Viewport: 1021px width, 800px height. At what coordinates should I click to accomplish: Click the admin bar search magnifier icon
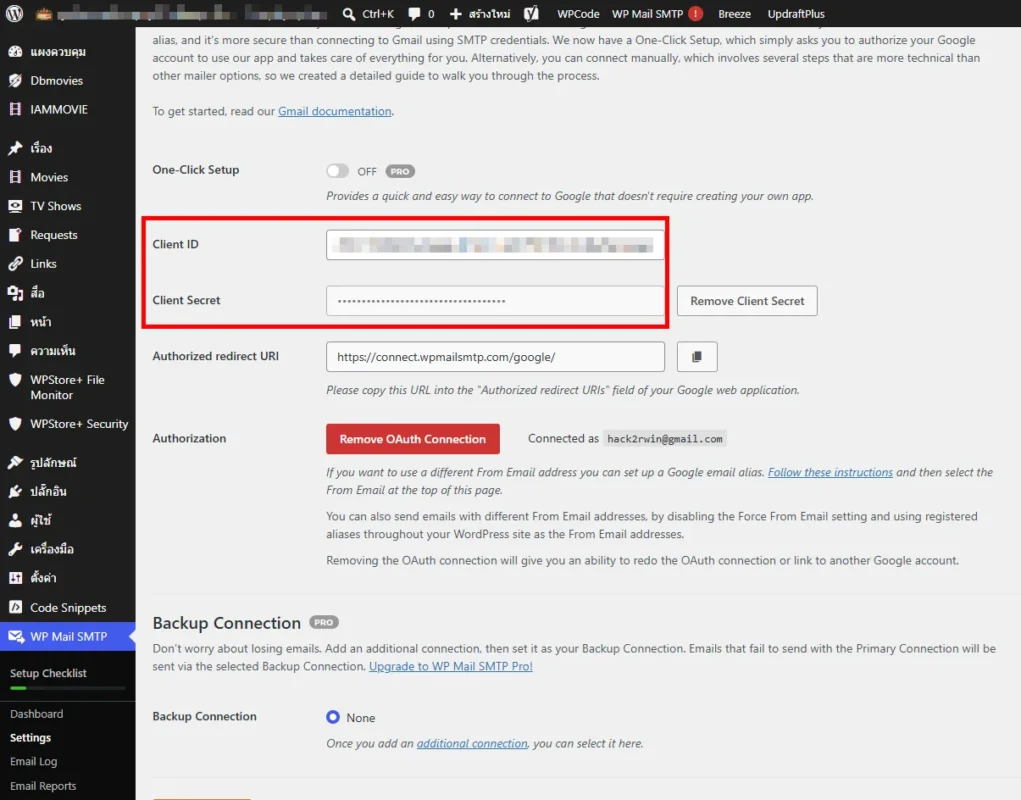(x=349, y=14)
